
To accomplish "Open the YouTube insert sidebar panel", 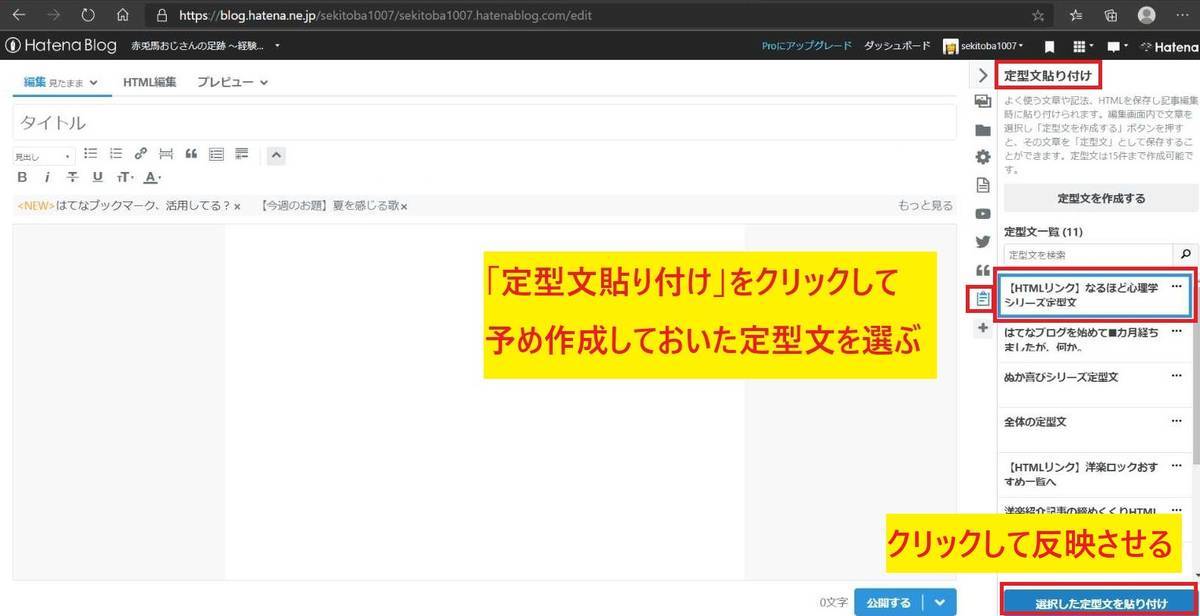I will (982, 213).
